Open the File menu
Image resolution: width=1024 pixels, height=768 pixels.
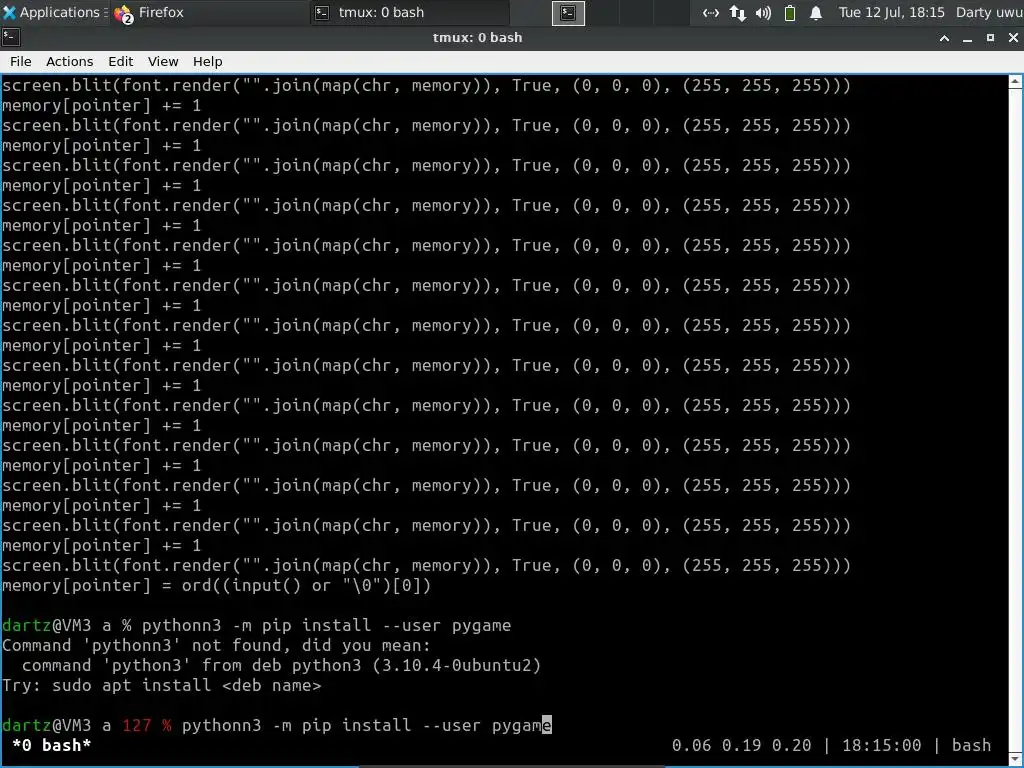(x=20, y=61)
